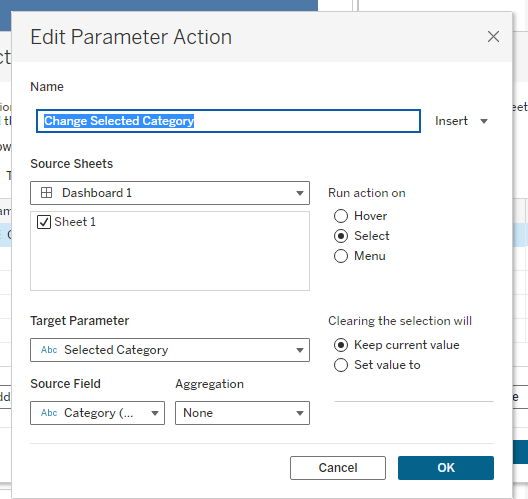The height and width of the screenshot is (499, 528).
Task: Close the Edit Parameter Action dialog
Action: pos(493,36)
